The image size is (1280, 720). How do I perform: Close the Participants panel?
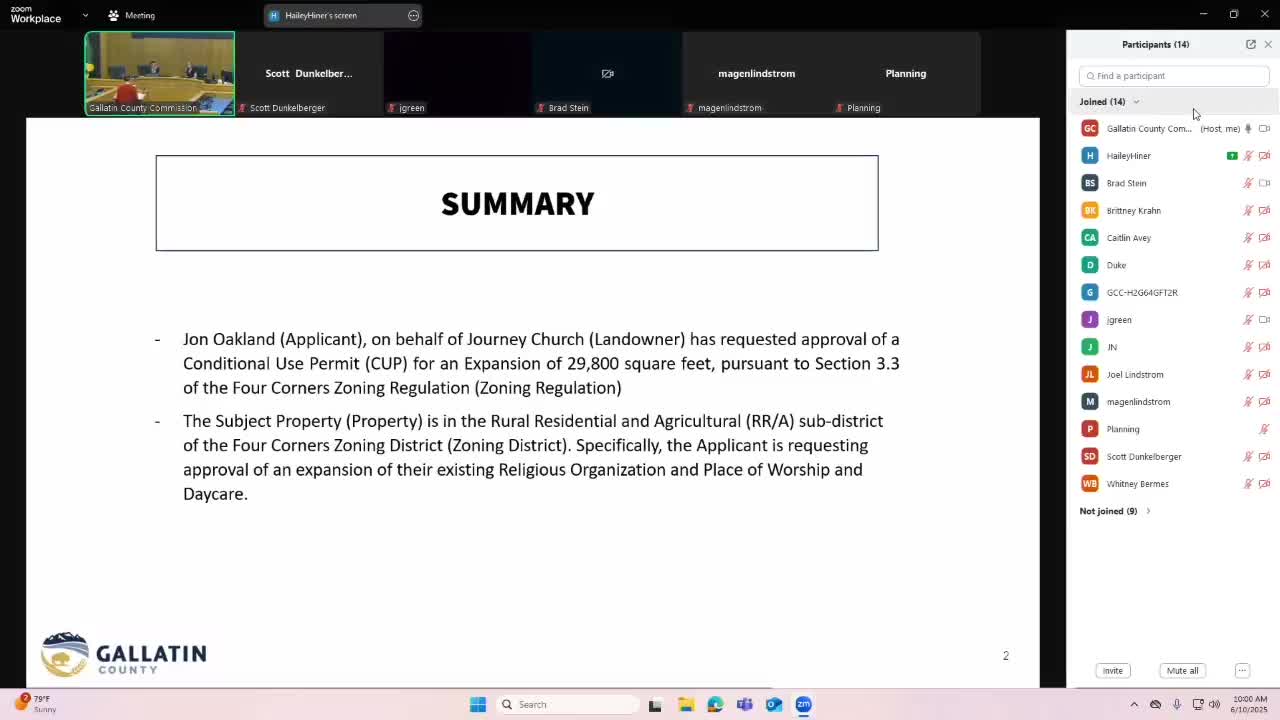(1268, 44)
